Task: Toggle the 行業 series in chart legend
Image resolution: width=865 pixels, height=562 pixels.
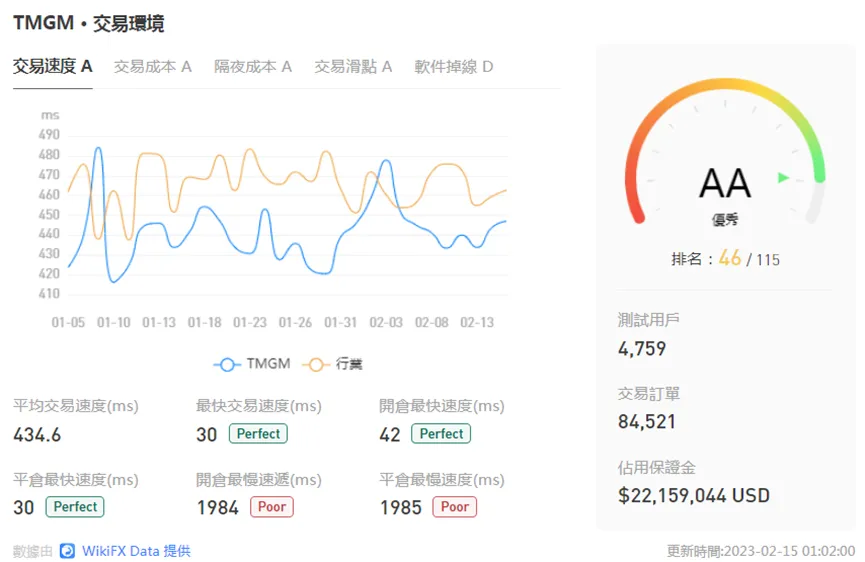Action: (x=333, y=364)
